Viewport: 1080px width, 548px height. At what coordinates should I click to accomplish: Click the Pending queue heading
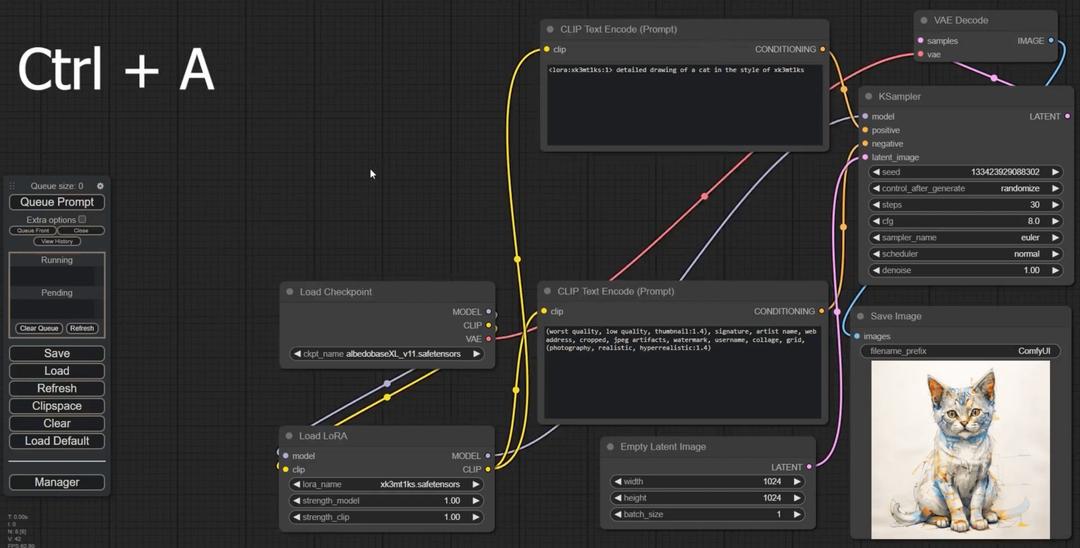point(57,293)
